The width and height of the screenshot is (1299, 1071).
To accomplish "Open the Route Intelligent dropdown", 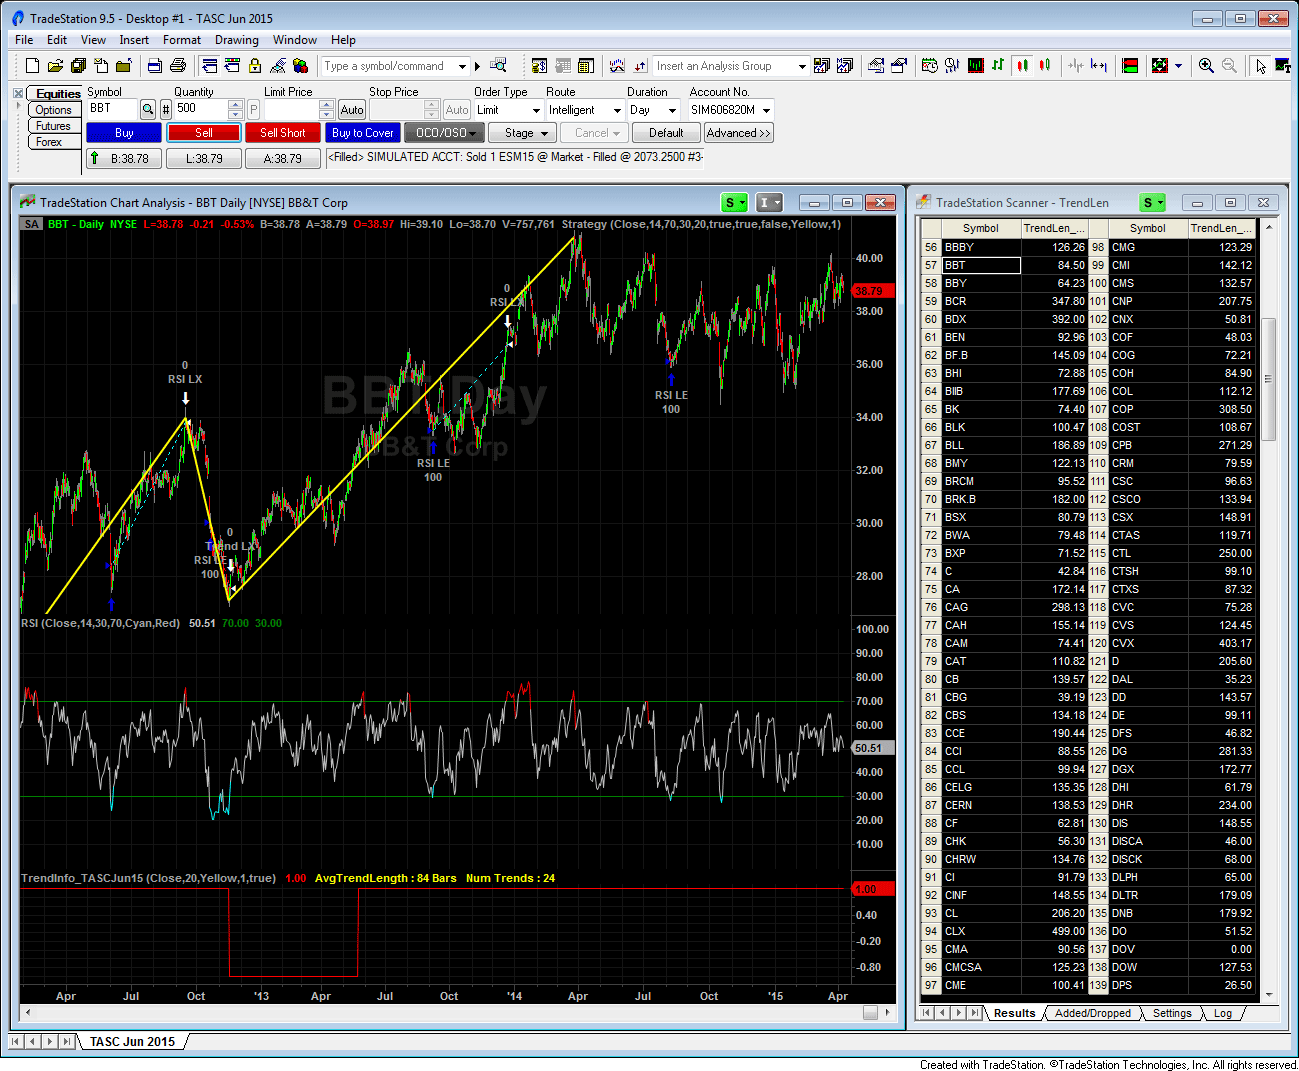I will (x=617, y=110).
